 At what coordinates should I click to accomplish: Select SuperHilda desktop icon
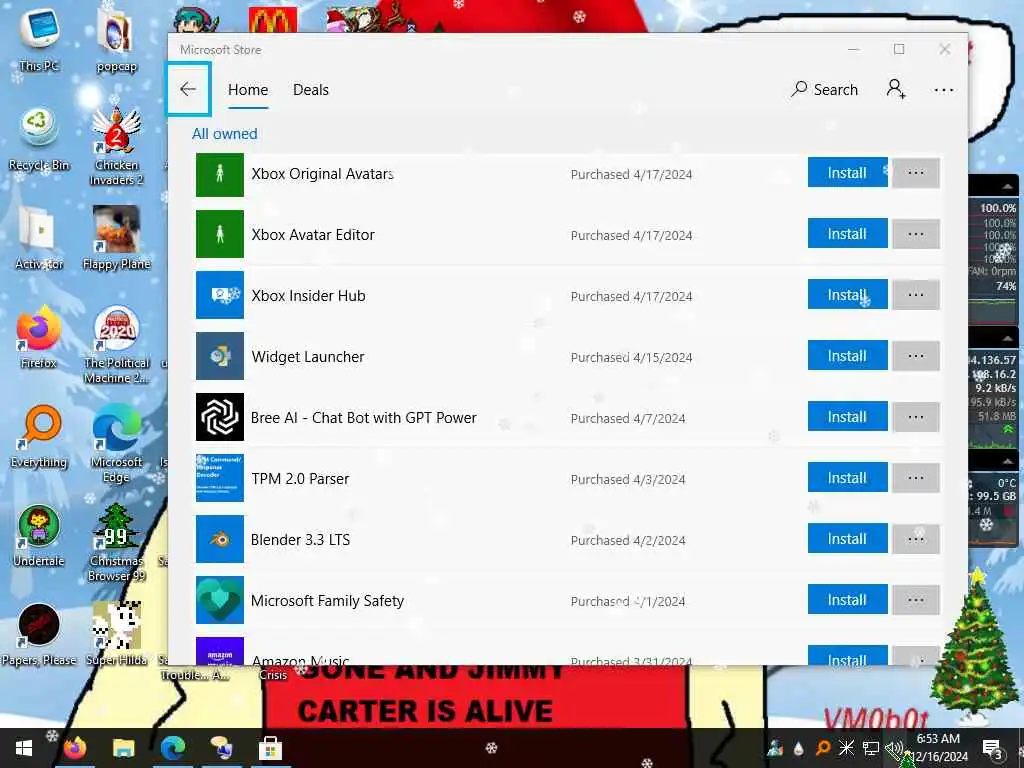point(116,635)
